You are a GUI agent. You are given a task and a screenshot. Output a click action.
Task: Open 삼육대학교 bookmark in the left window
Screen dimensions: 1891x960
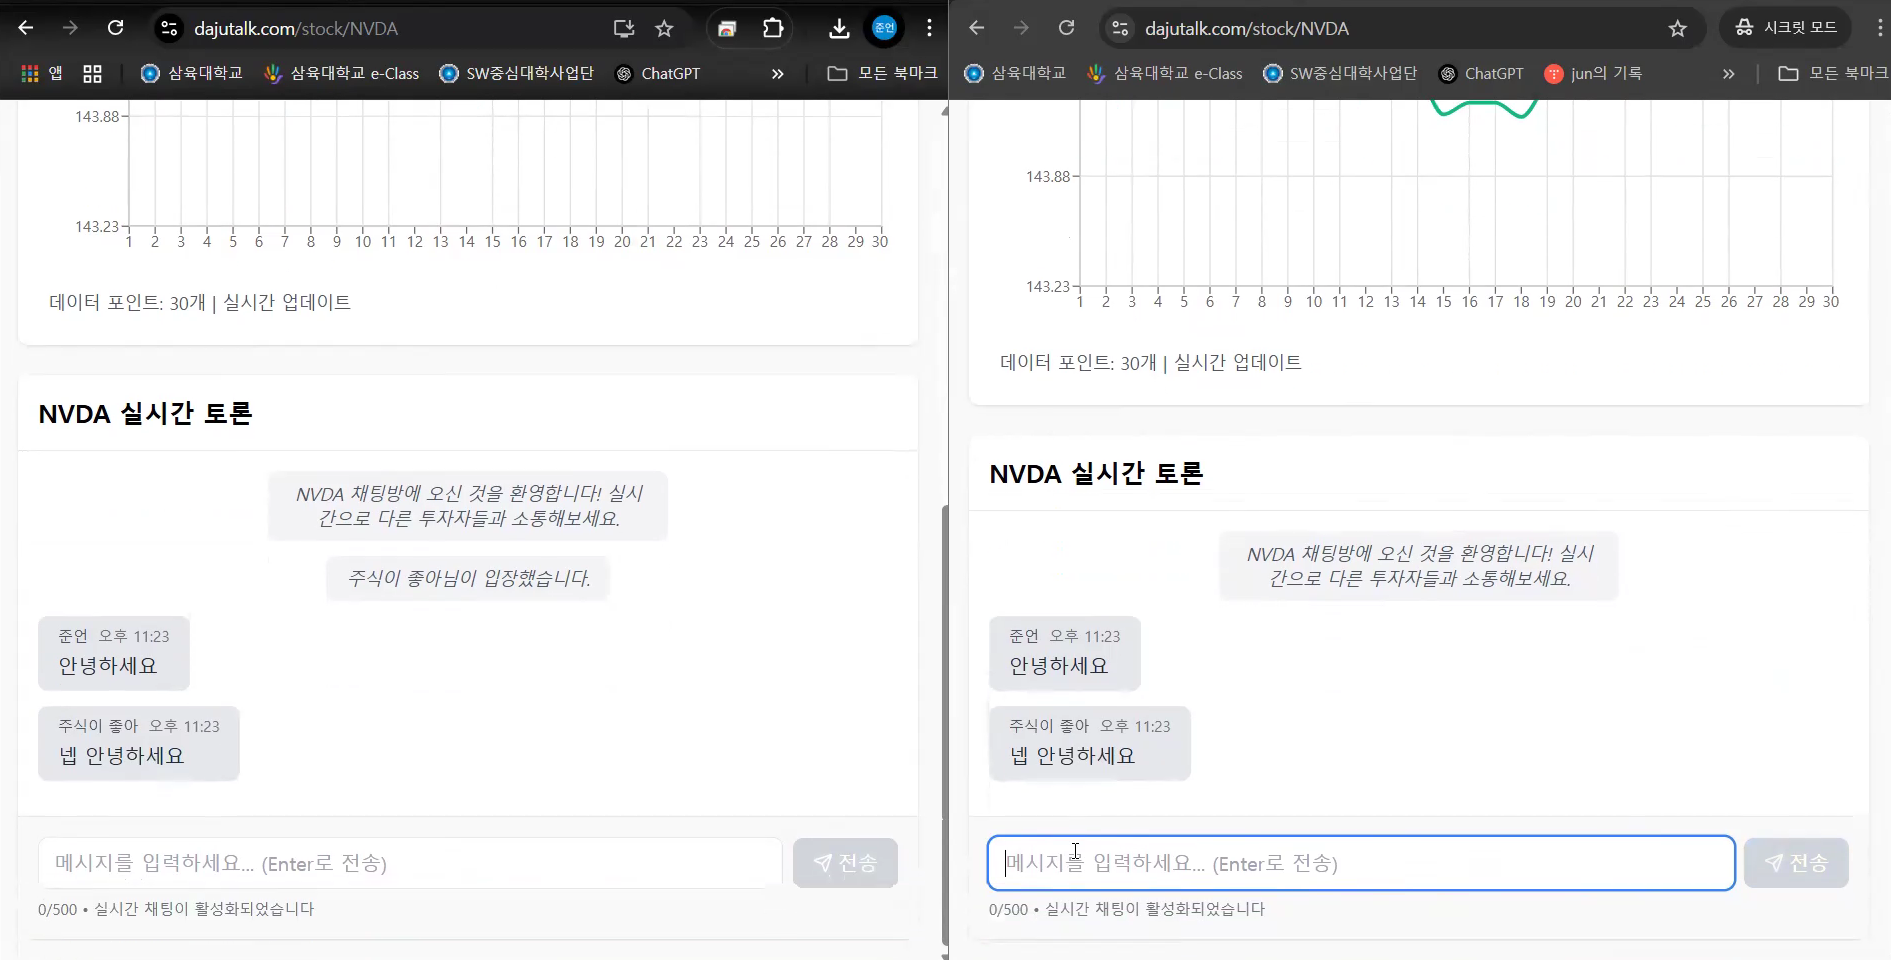coord(192,73)
